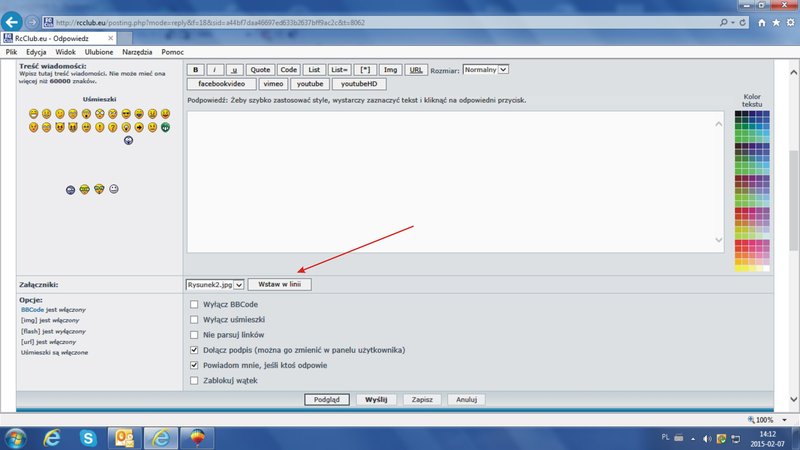
Task: Launch Skype from the taskbar
Action: point(88,438)
